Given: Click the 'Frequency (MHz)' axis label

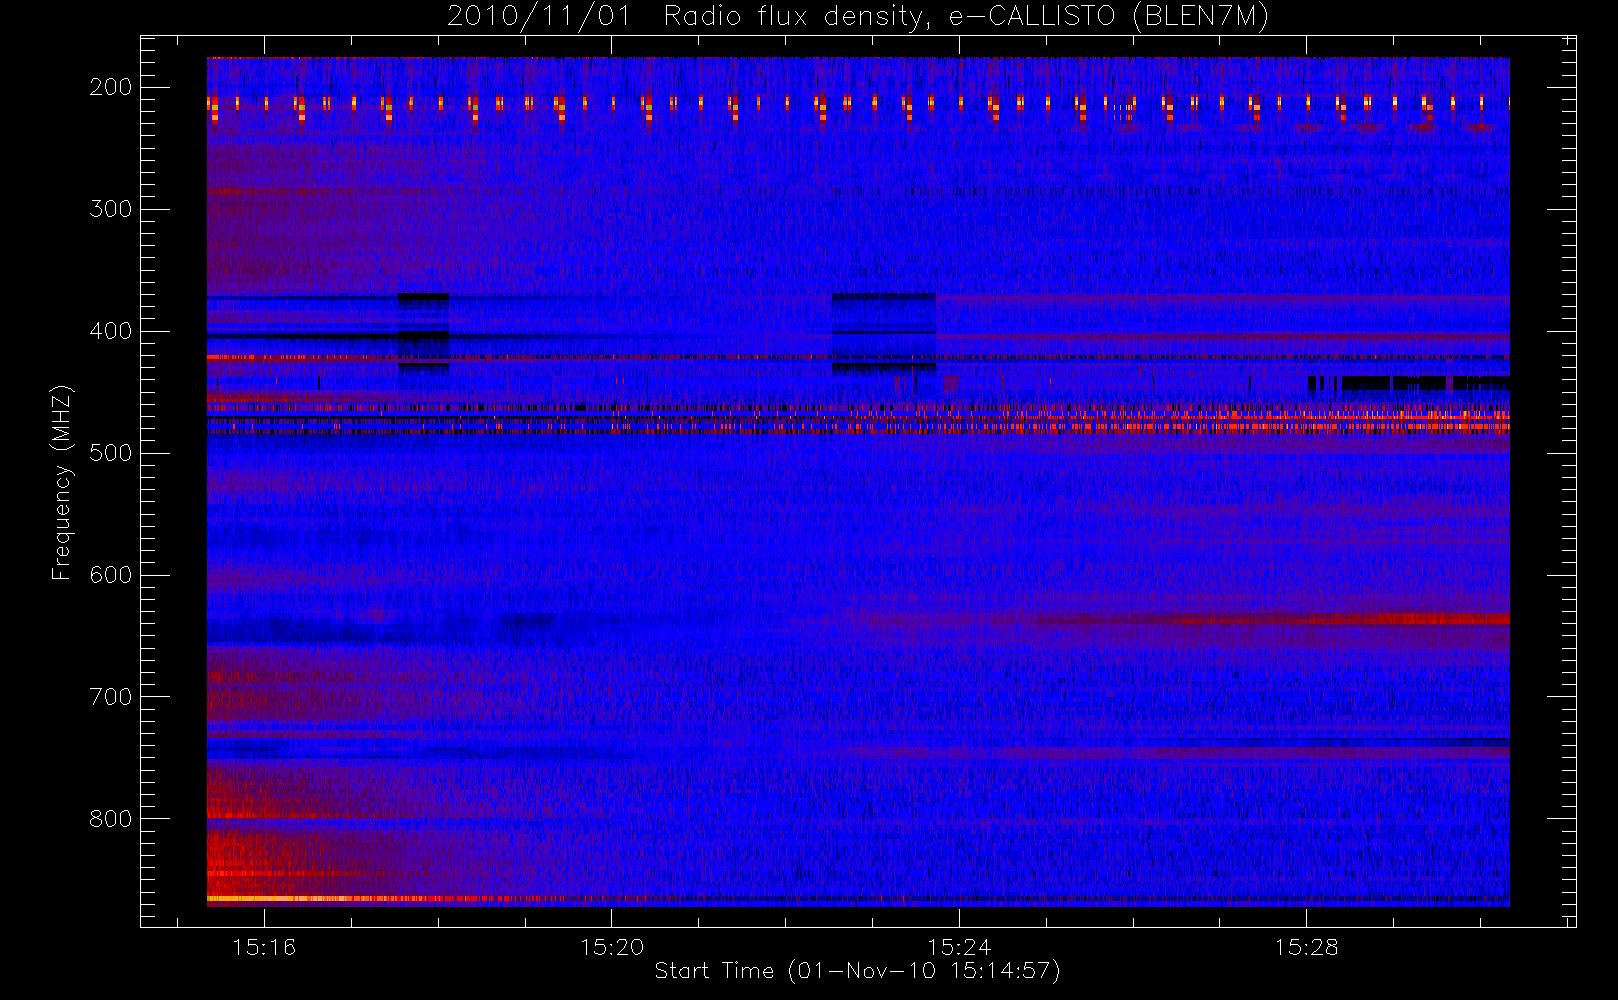Looking at the screenshot, I should 62,482.
